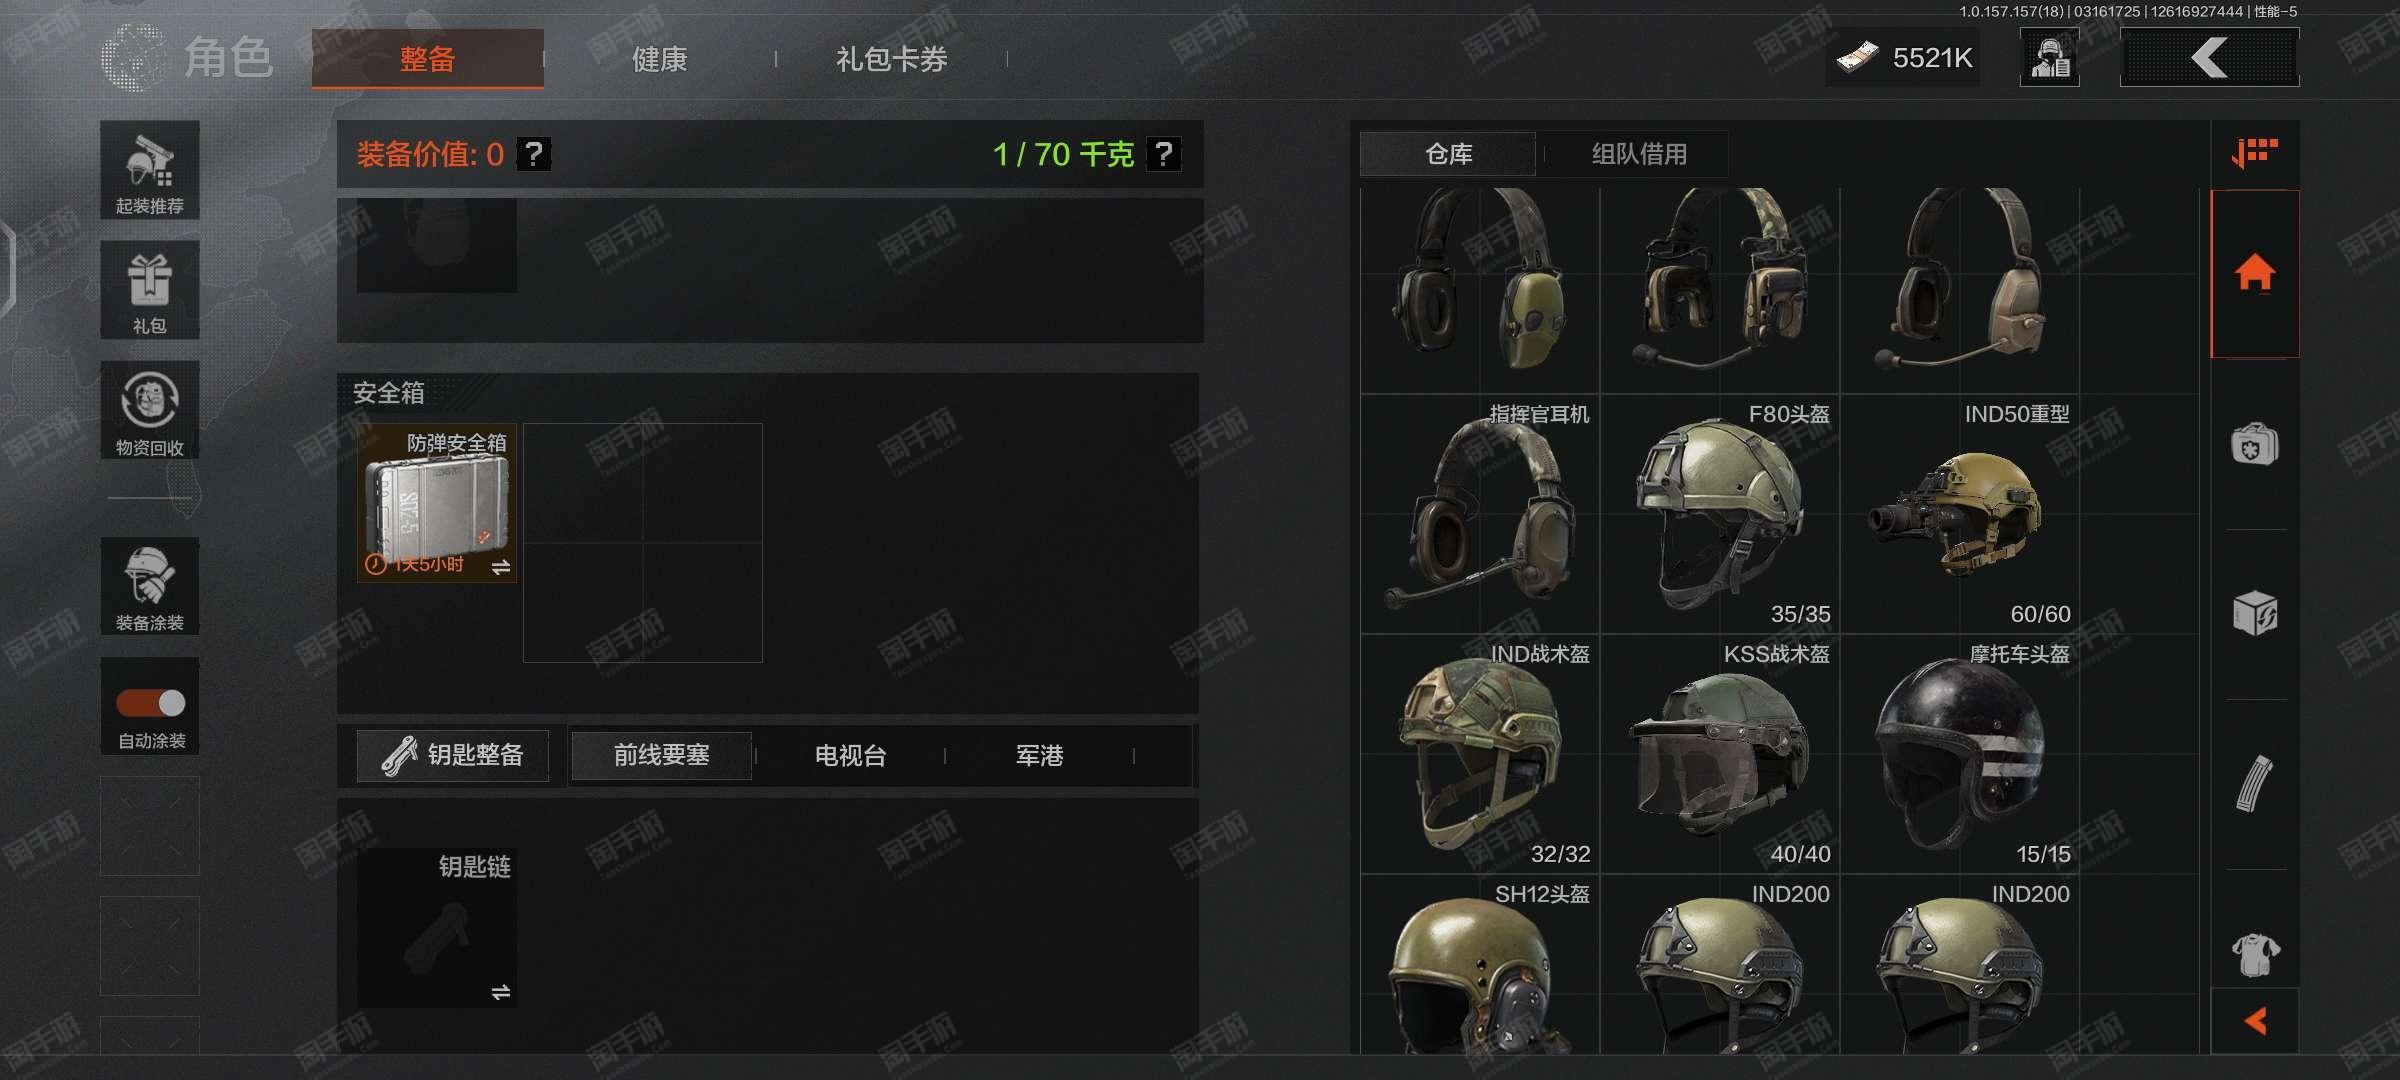Viewport: 2400px width, 1080px height.
Task: Collapse the sidebar with the orange arrow
Action: point(2255,1021)
